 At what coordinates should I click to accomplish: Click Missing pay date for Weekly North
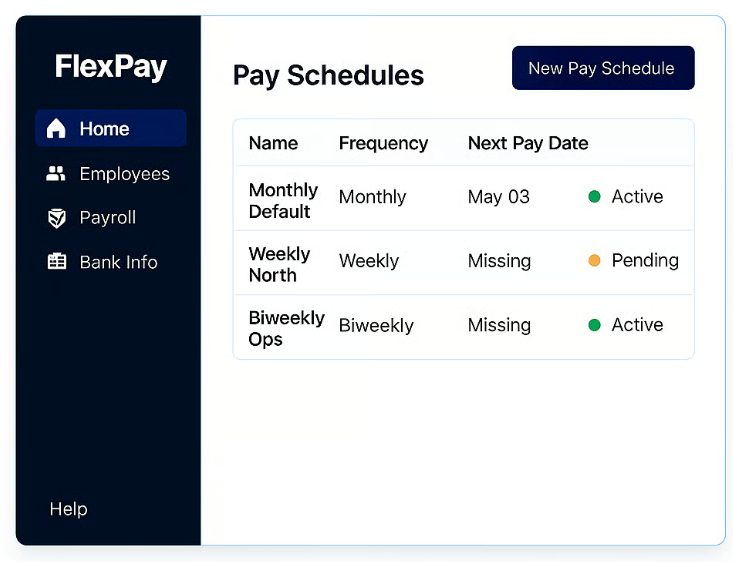tap(499, 261)
